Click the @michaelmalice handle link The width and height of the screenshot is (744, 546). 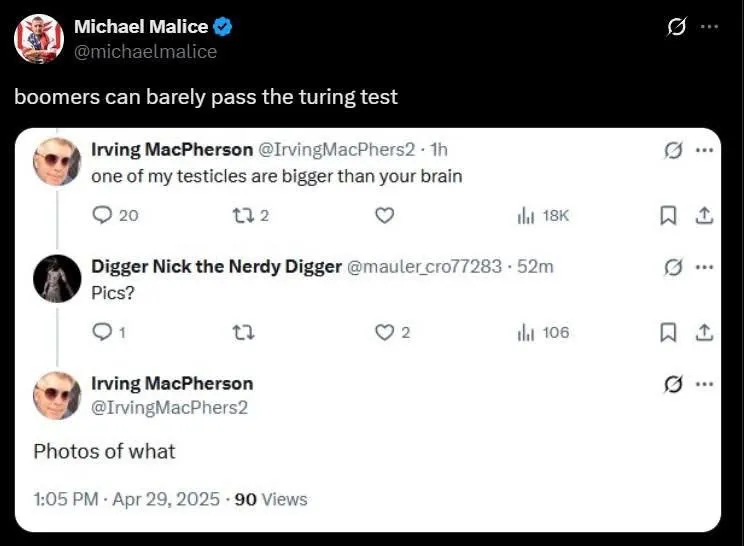pyautogui.click(x=145, y=52)
